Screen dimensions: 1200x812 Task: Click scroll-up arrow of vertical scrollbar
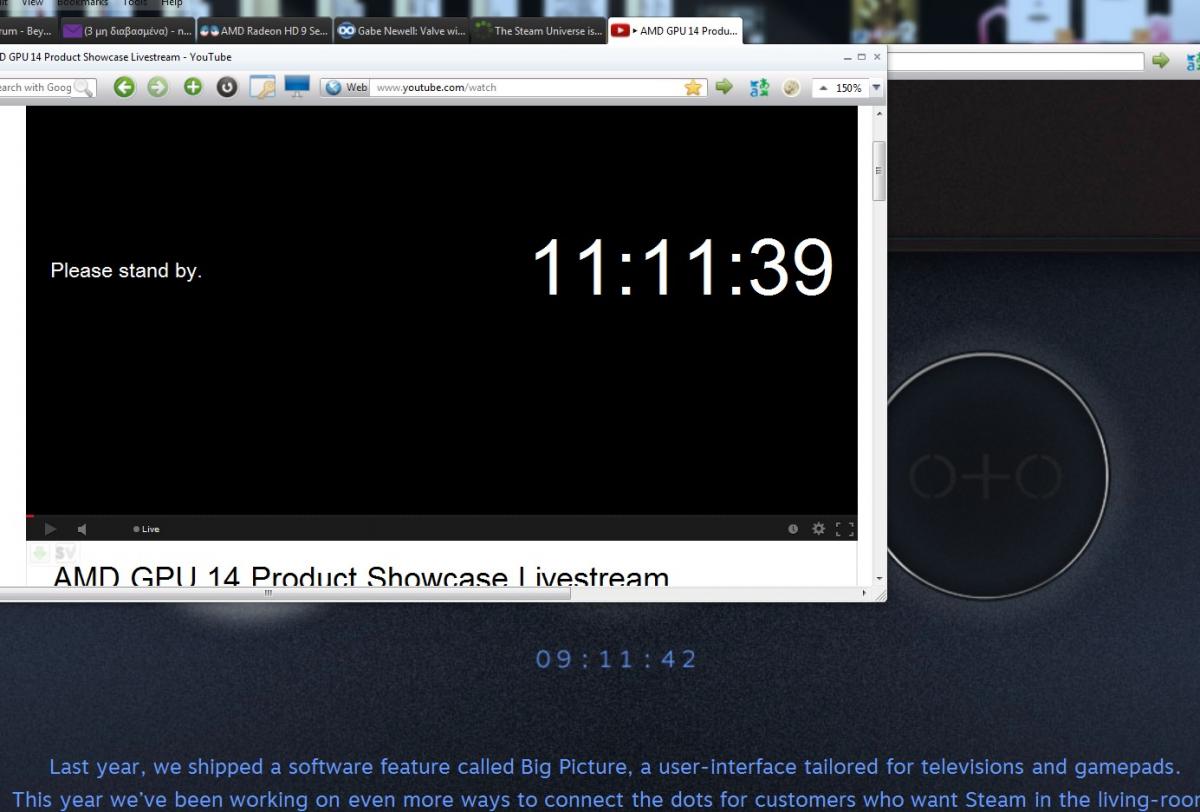click(879, 112)
